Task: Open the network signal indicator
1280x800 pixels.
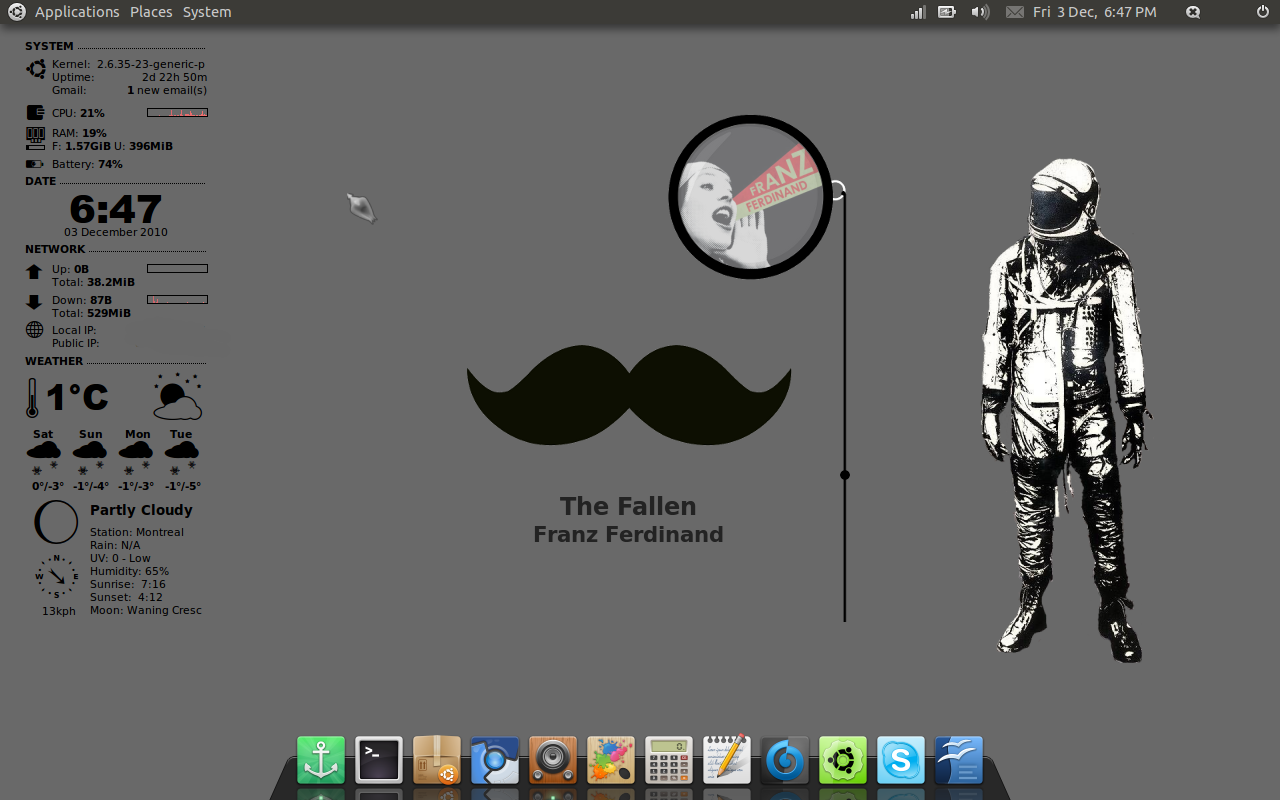Action: tap(918, 12)
